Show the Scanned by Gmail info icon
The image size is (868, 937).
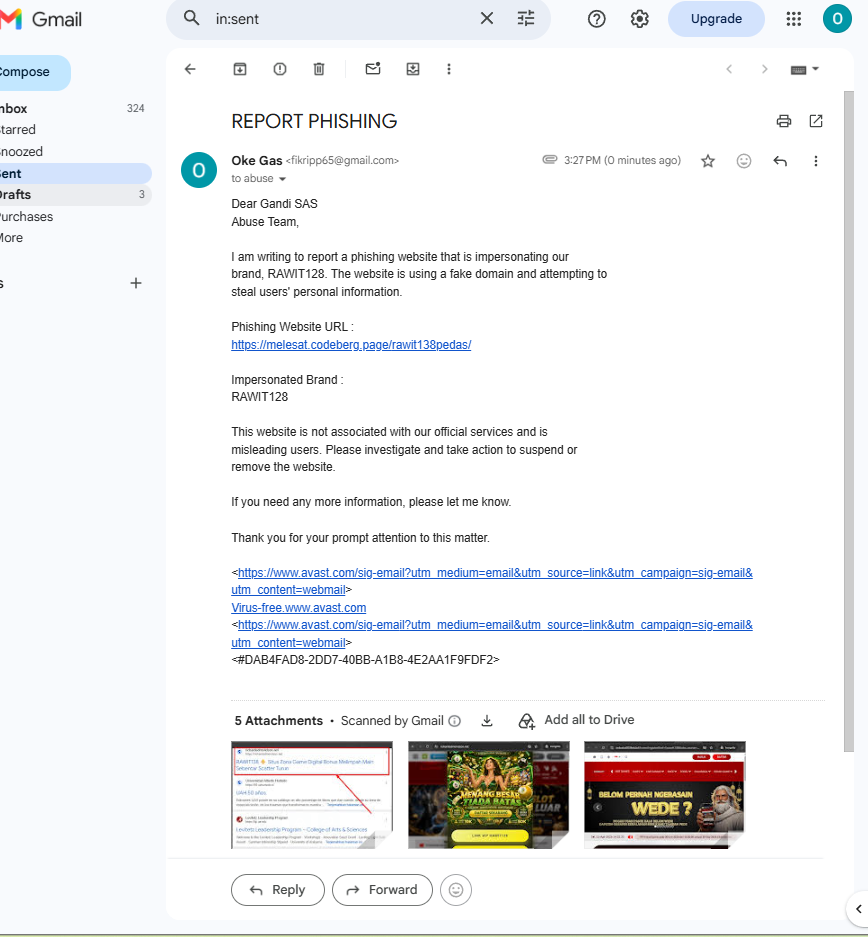pos(455,721)
